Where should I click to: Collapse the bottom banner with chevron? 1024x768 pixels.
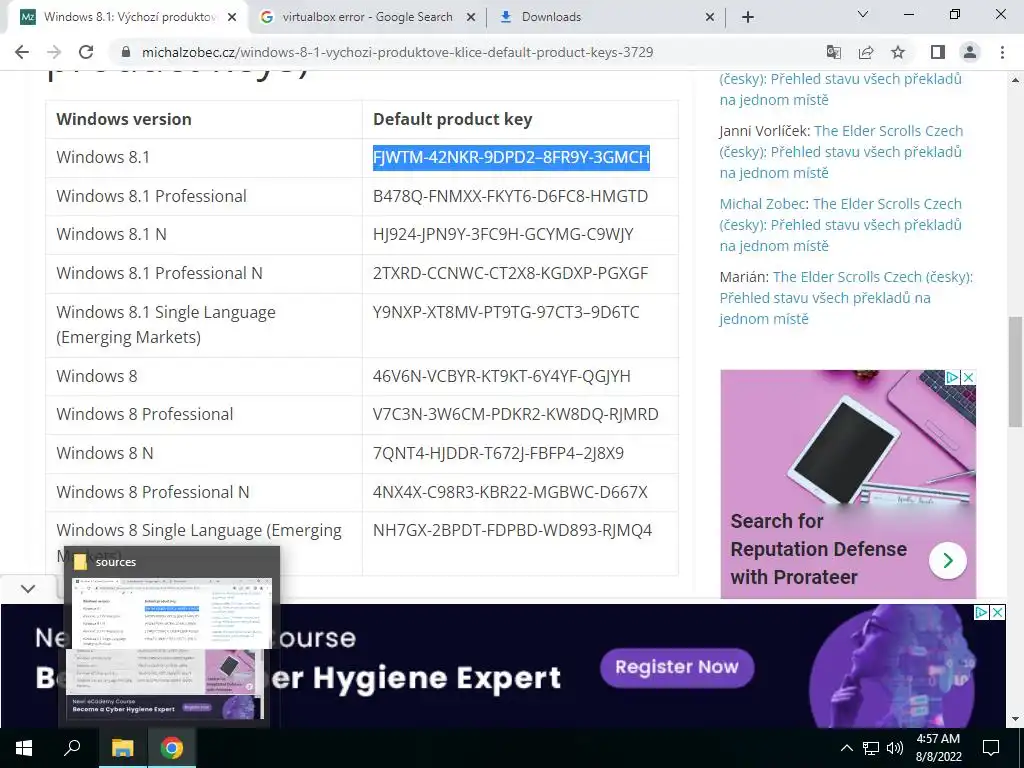(27, 589)
